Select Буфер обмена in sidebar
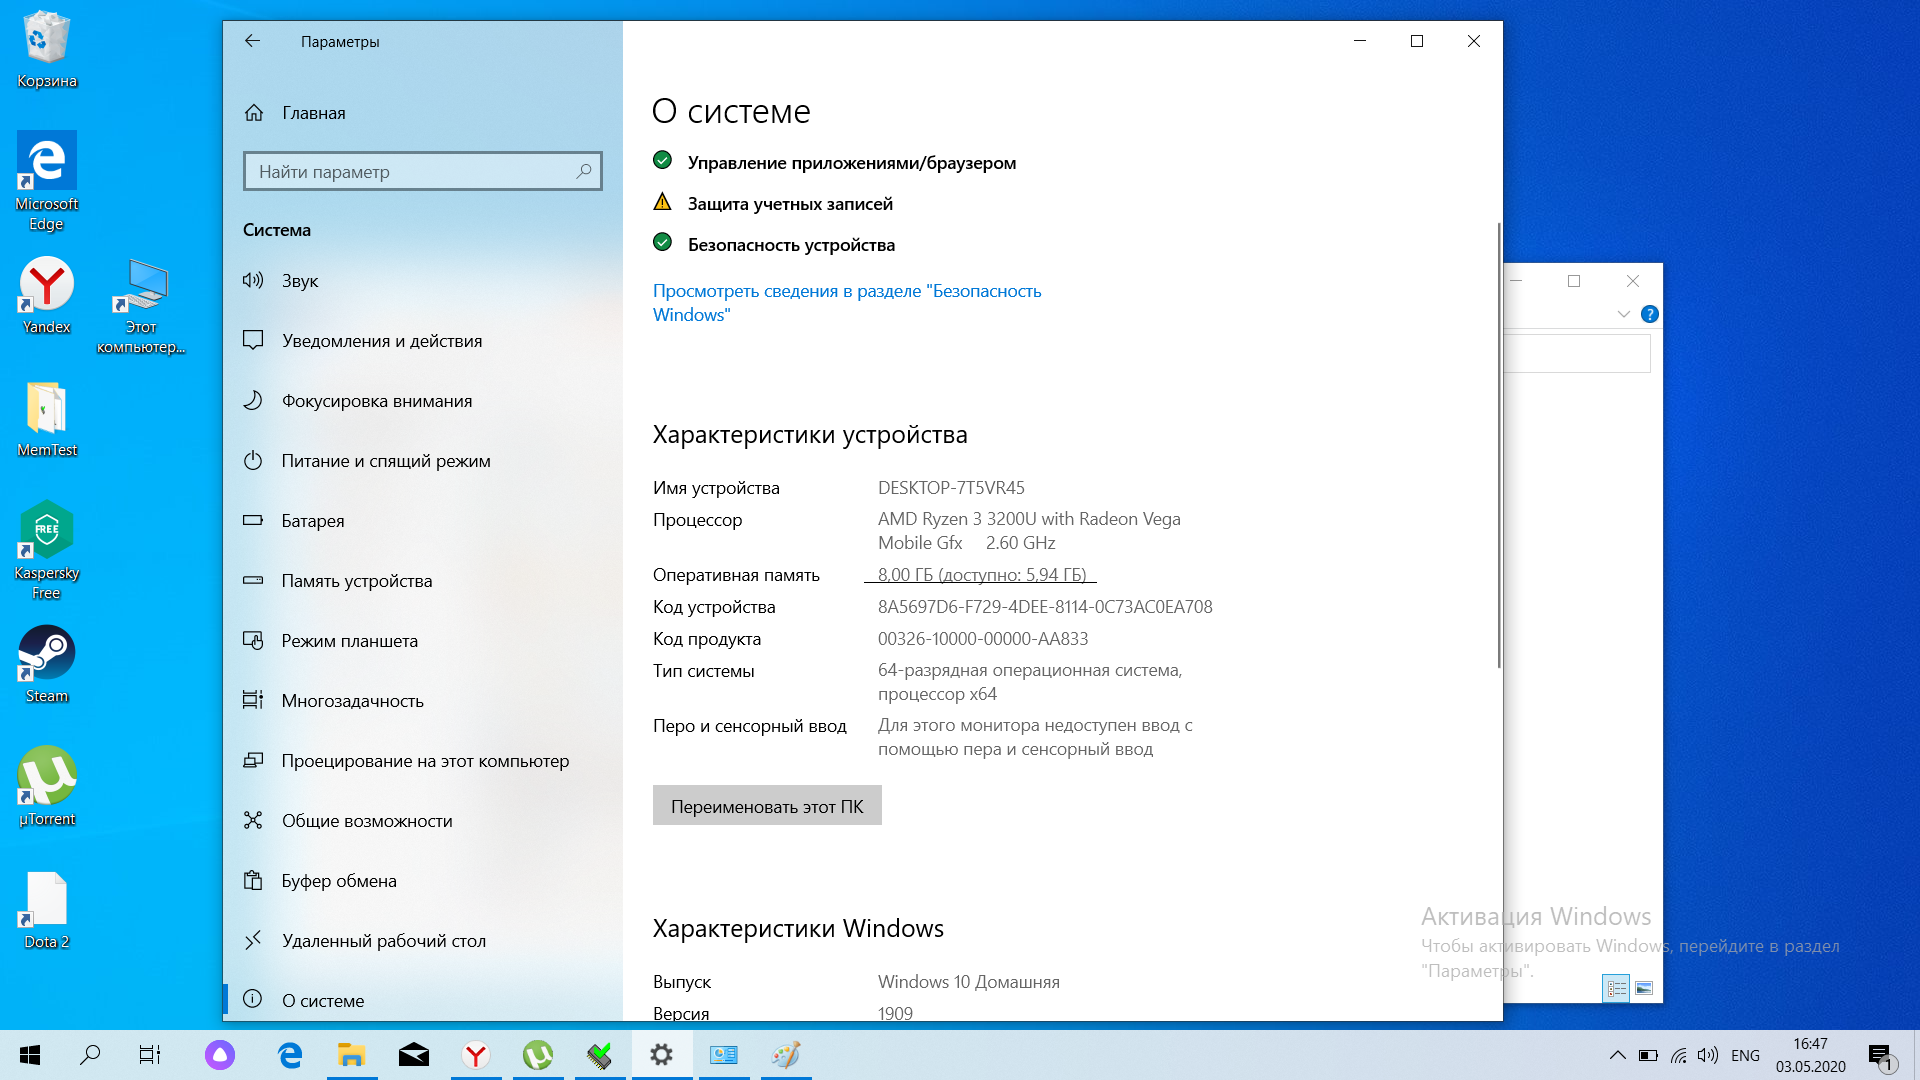 coord(338,881)
